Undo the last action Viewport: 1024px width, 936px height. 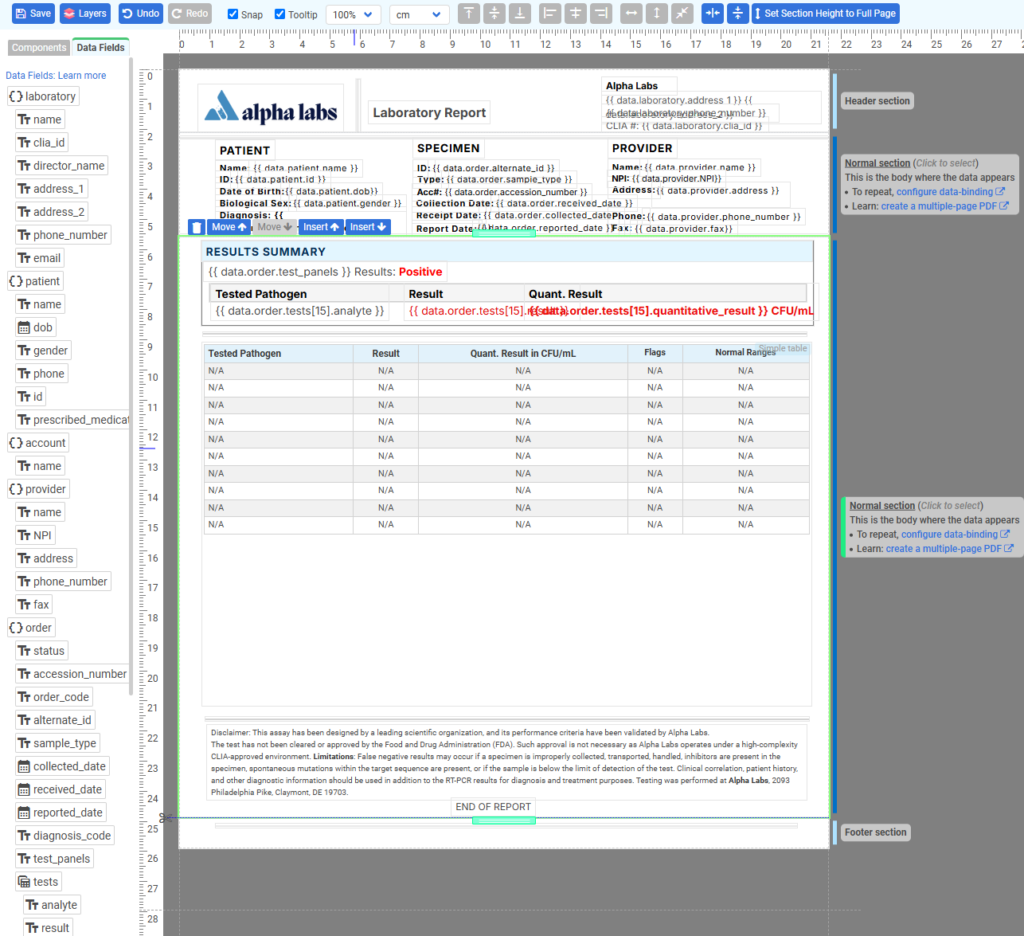(140, 13)
